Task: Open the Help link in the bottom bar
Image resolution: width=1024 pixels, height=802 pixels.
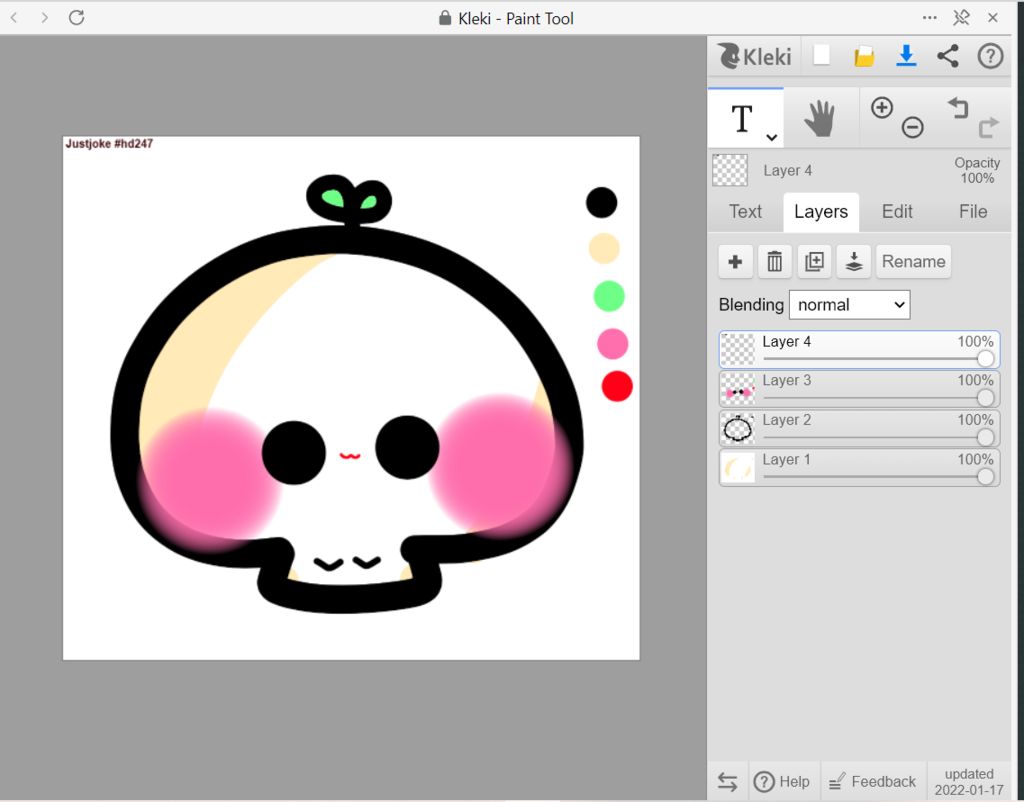Action: point(782,782)
